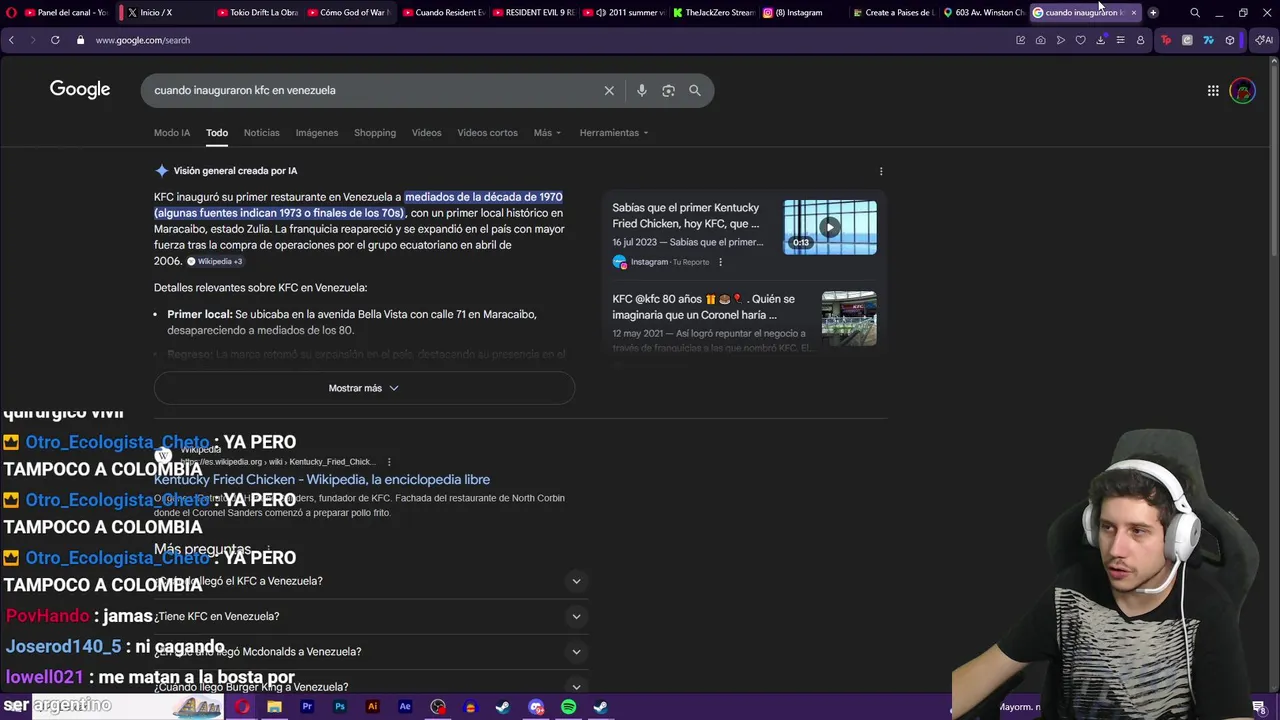Viewport: 1280px width, 720px height.
Task: Go back with browser back arrow
Action: [x=11, y=40]
